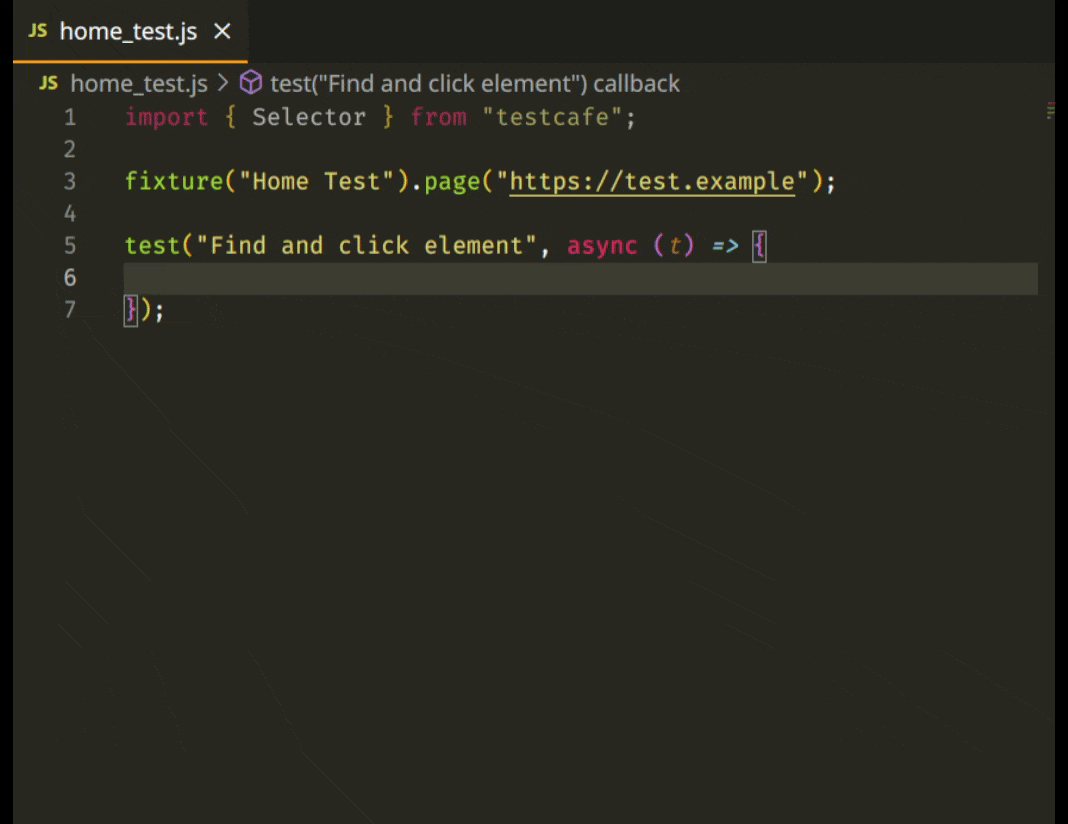Expand the breadcrumb chevron separator
The width and height of the screenshot is (1068, 824).
[x=223, y=83]
